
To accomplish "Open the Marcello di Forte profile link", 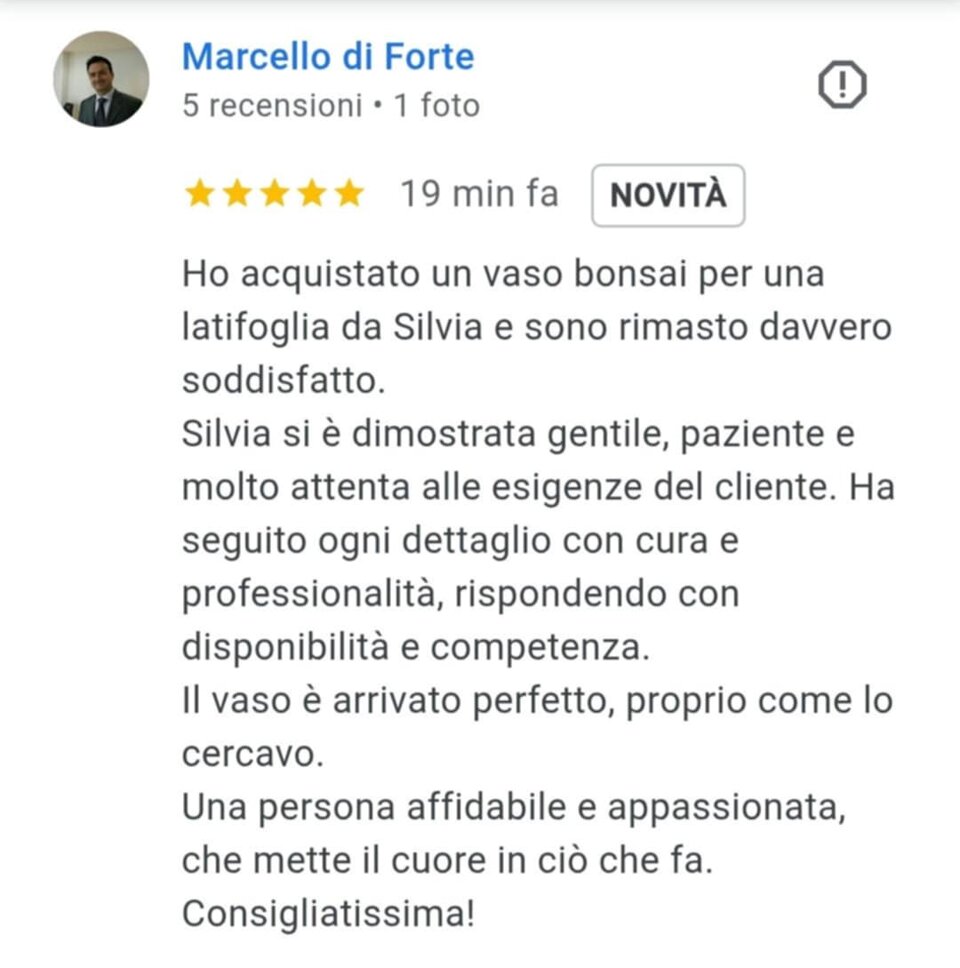I will pyautogui.click(x=328, y=57).
